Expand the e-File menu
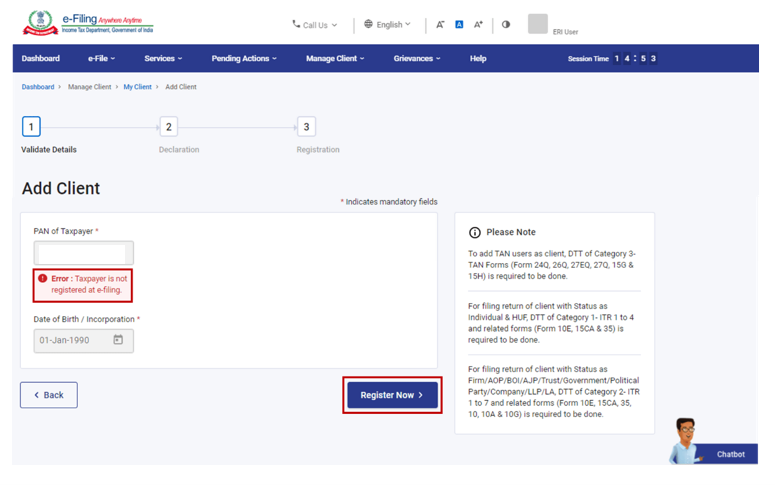Viewport: 775px width, 485px height. click(x=101, y=59)
